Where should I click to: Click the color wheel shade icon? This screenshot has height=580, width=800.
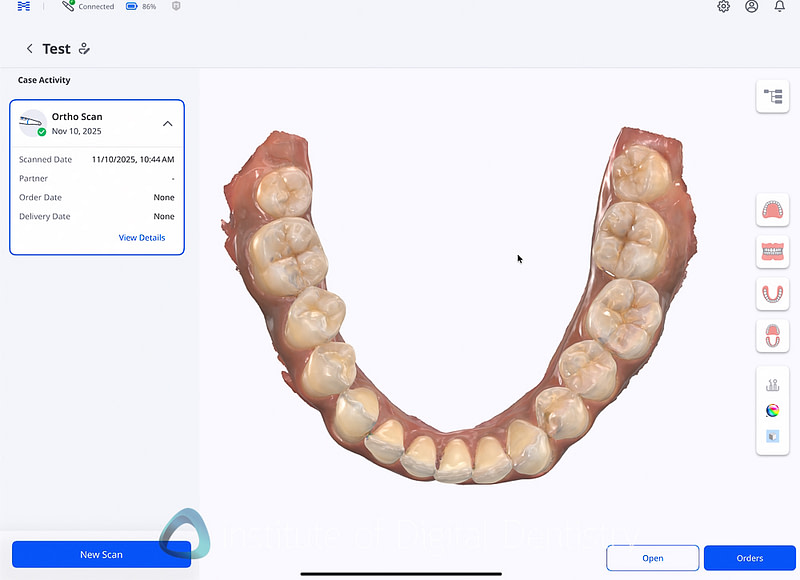click(x=772, y=410)
